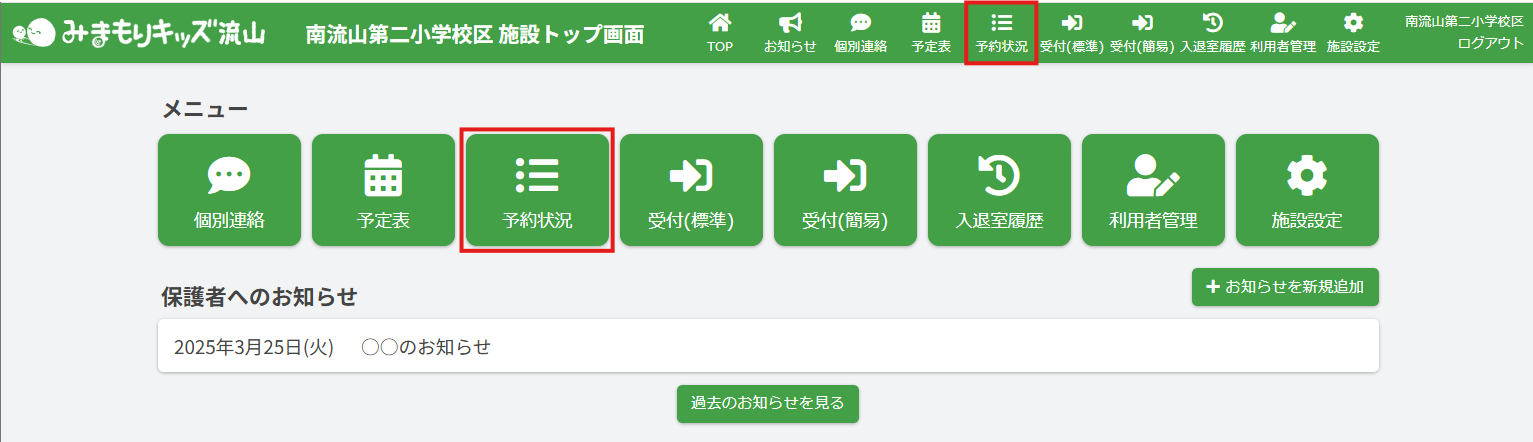Viewport: 1533px width, 442px height.
Task: Open 利用者管理 user edit tile
Action: [x=1153, y=190]
